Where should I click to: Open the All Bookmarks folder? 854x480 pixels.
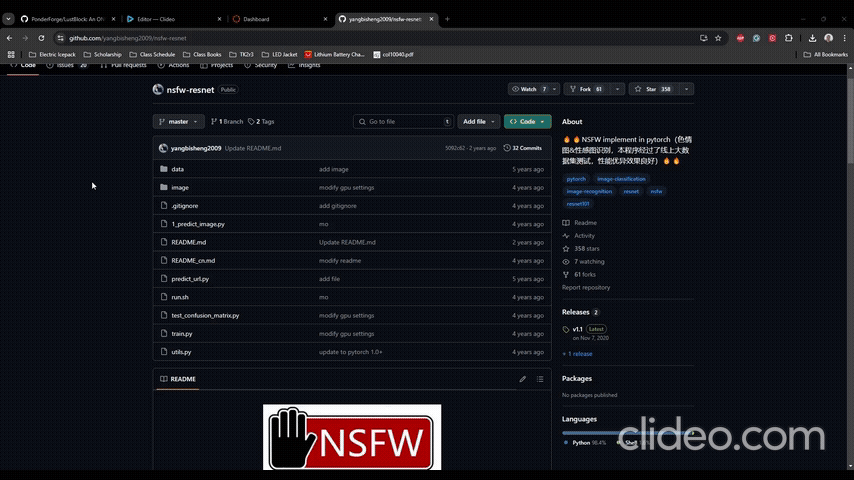pos(826,54)
